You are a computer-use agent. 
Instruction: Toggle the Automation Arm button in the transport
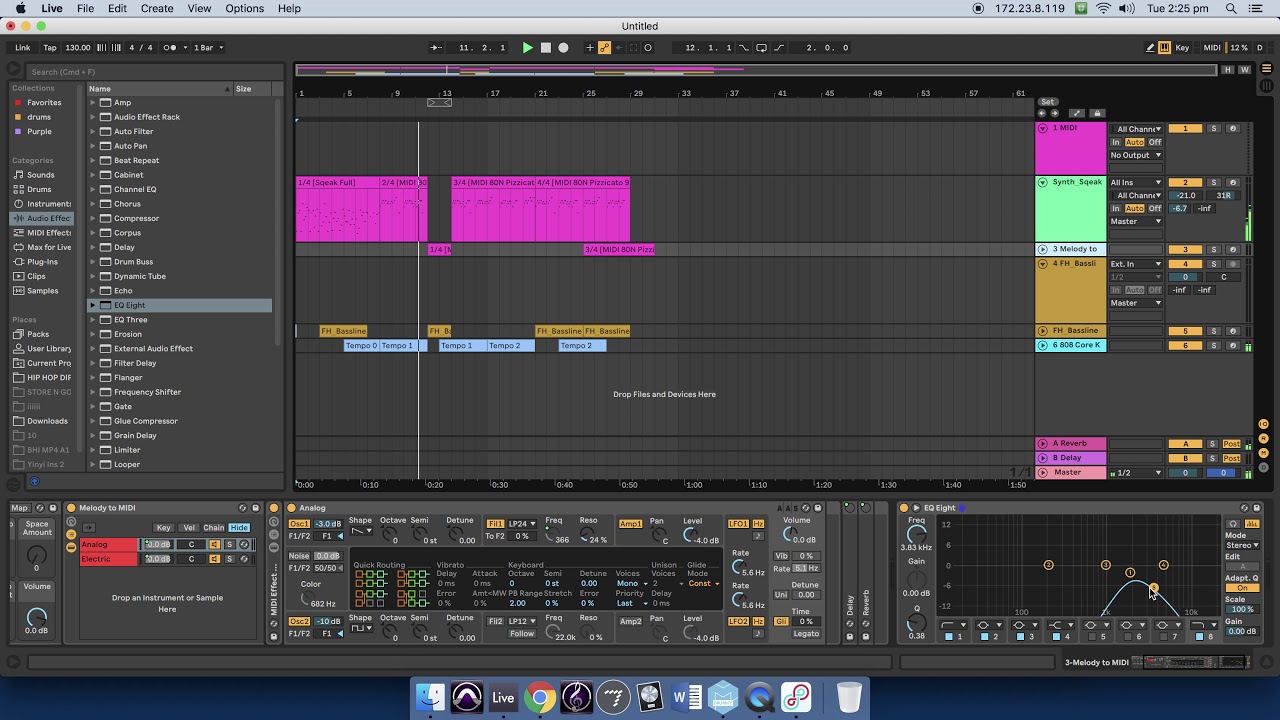tap(604, 47)
